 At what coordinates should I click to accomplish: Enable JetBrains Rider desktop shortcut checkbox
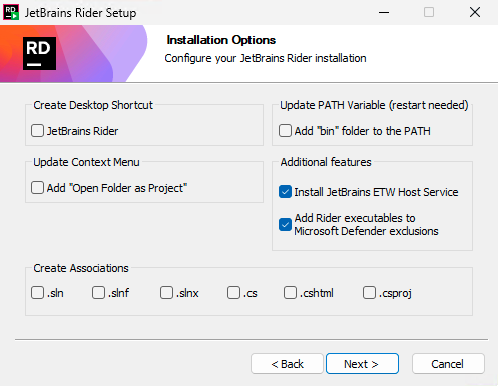[37, 131]
